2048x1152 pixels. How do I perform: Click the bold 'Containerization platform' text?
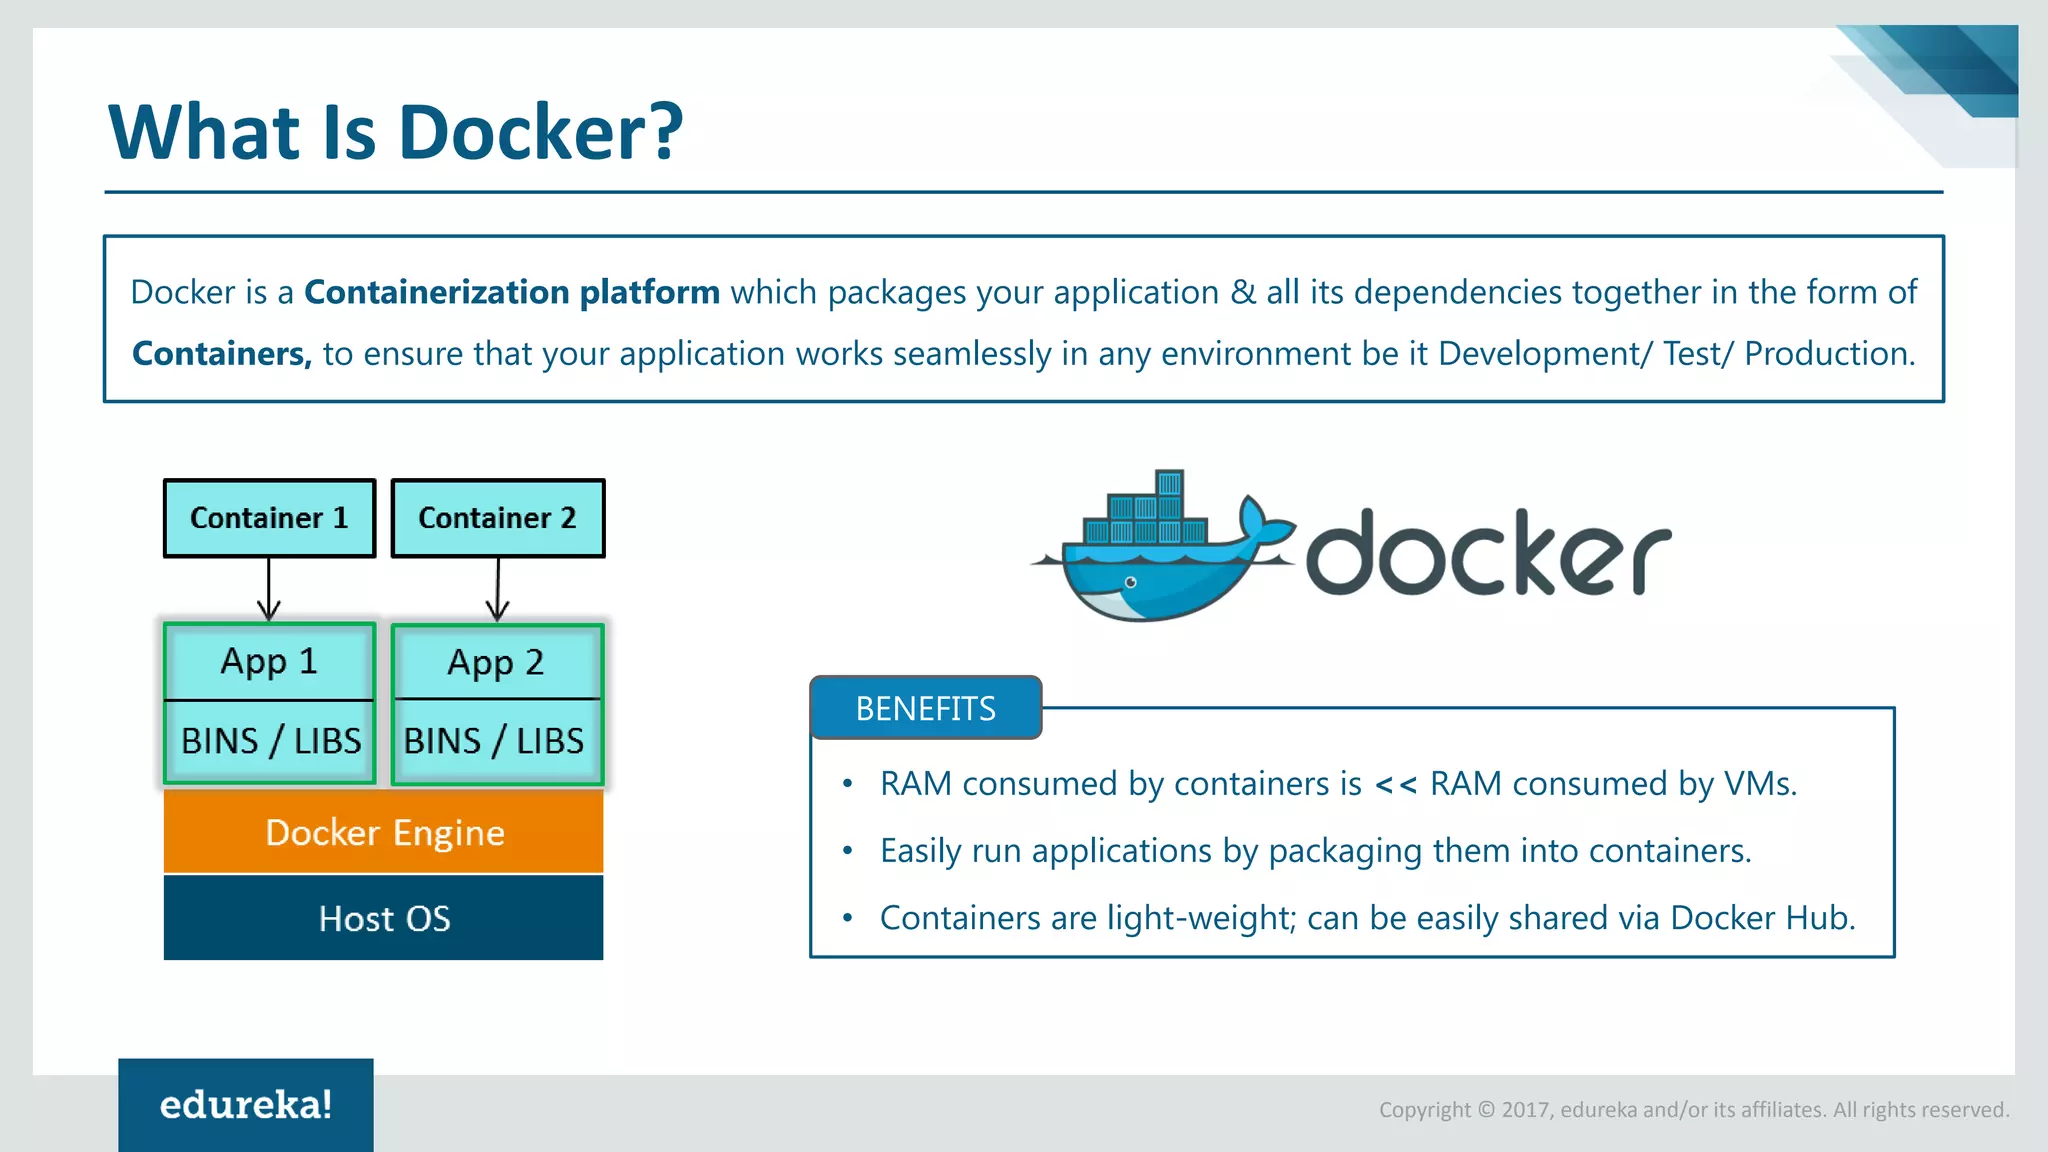[x=512, y=292]
